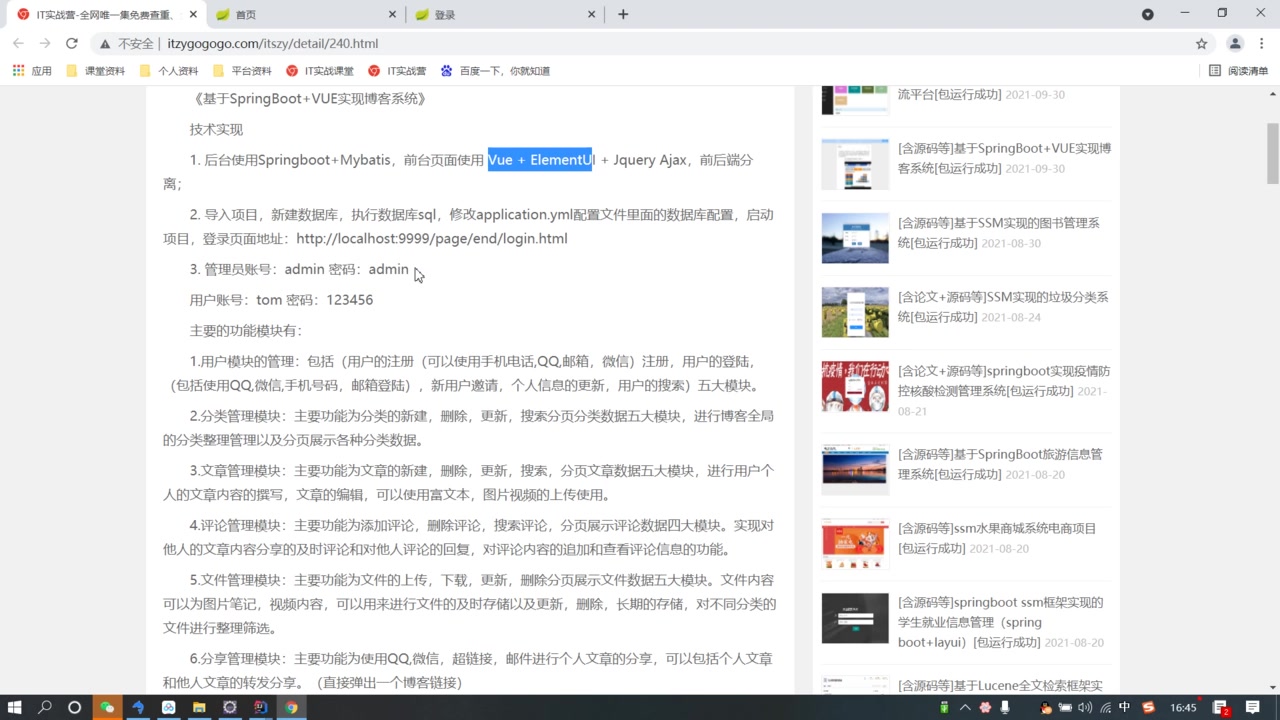Click the not-secure warning icon in address bar

(x=105, y=44)
